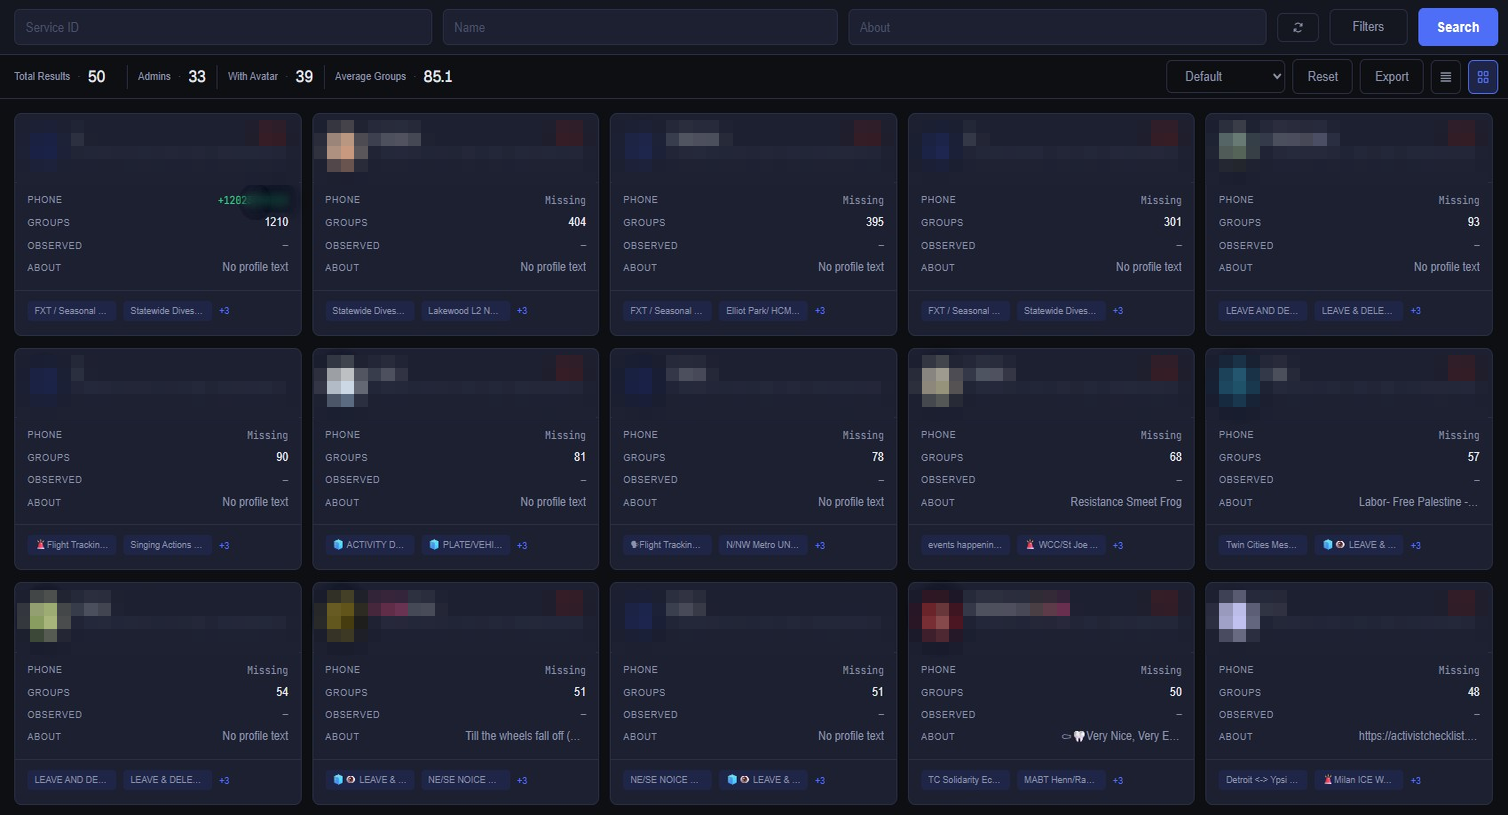Expand +3 tags on the 395-groups card

point(820,311)
